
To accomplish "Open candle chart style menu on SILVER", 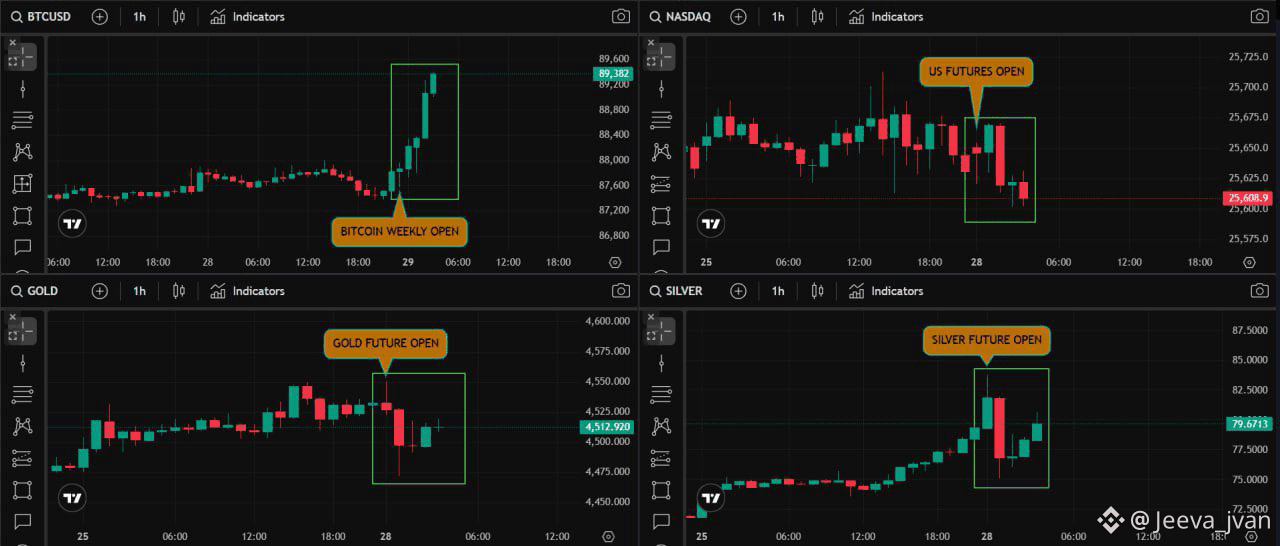I will (818, 291).
